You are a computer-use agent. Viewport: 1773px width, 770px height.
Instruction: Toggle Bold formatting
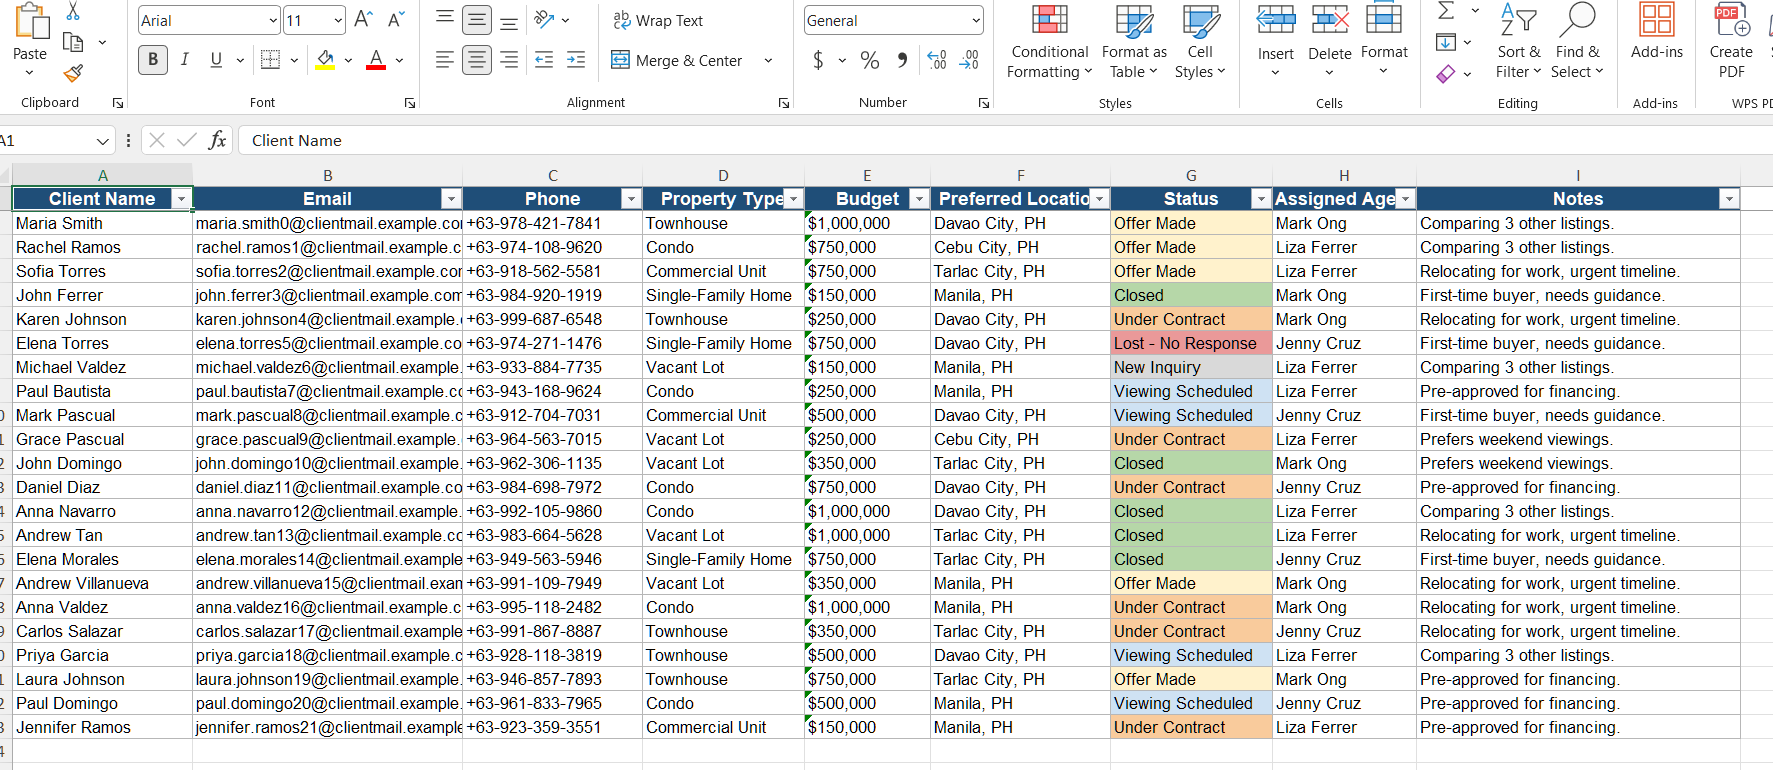[x=153, y=60]
